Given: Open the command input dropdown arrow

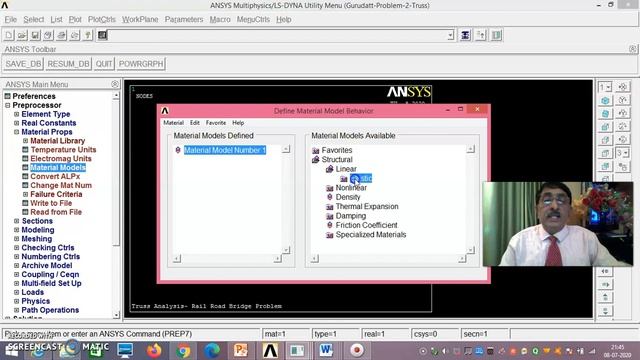Looking at the screenshot, I should click(x=450, y=36).
